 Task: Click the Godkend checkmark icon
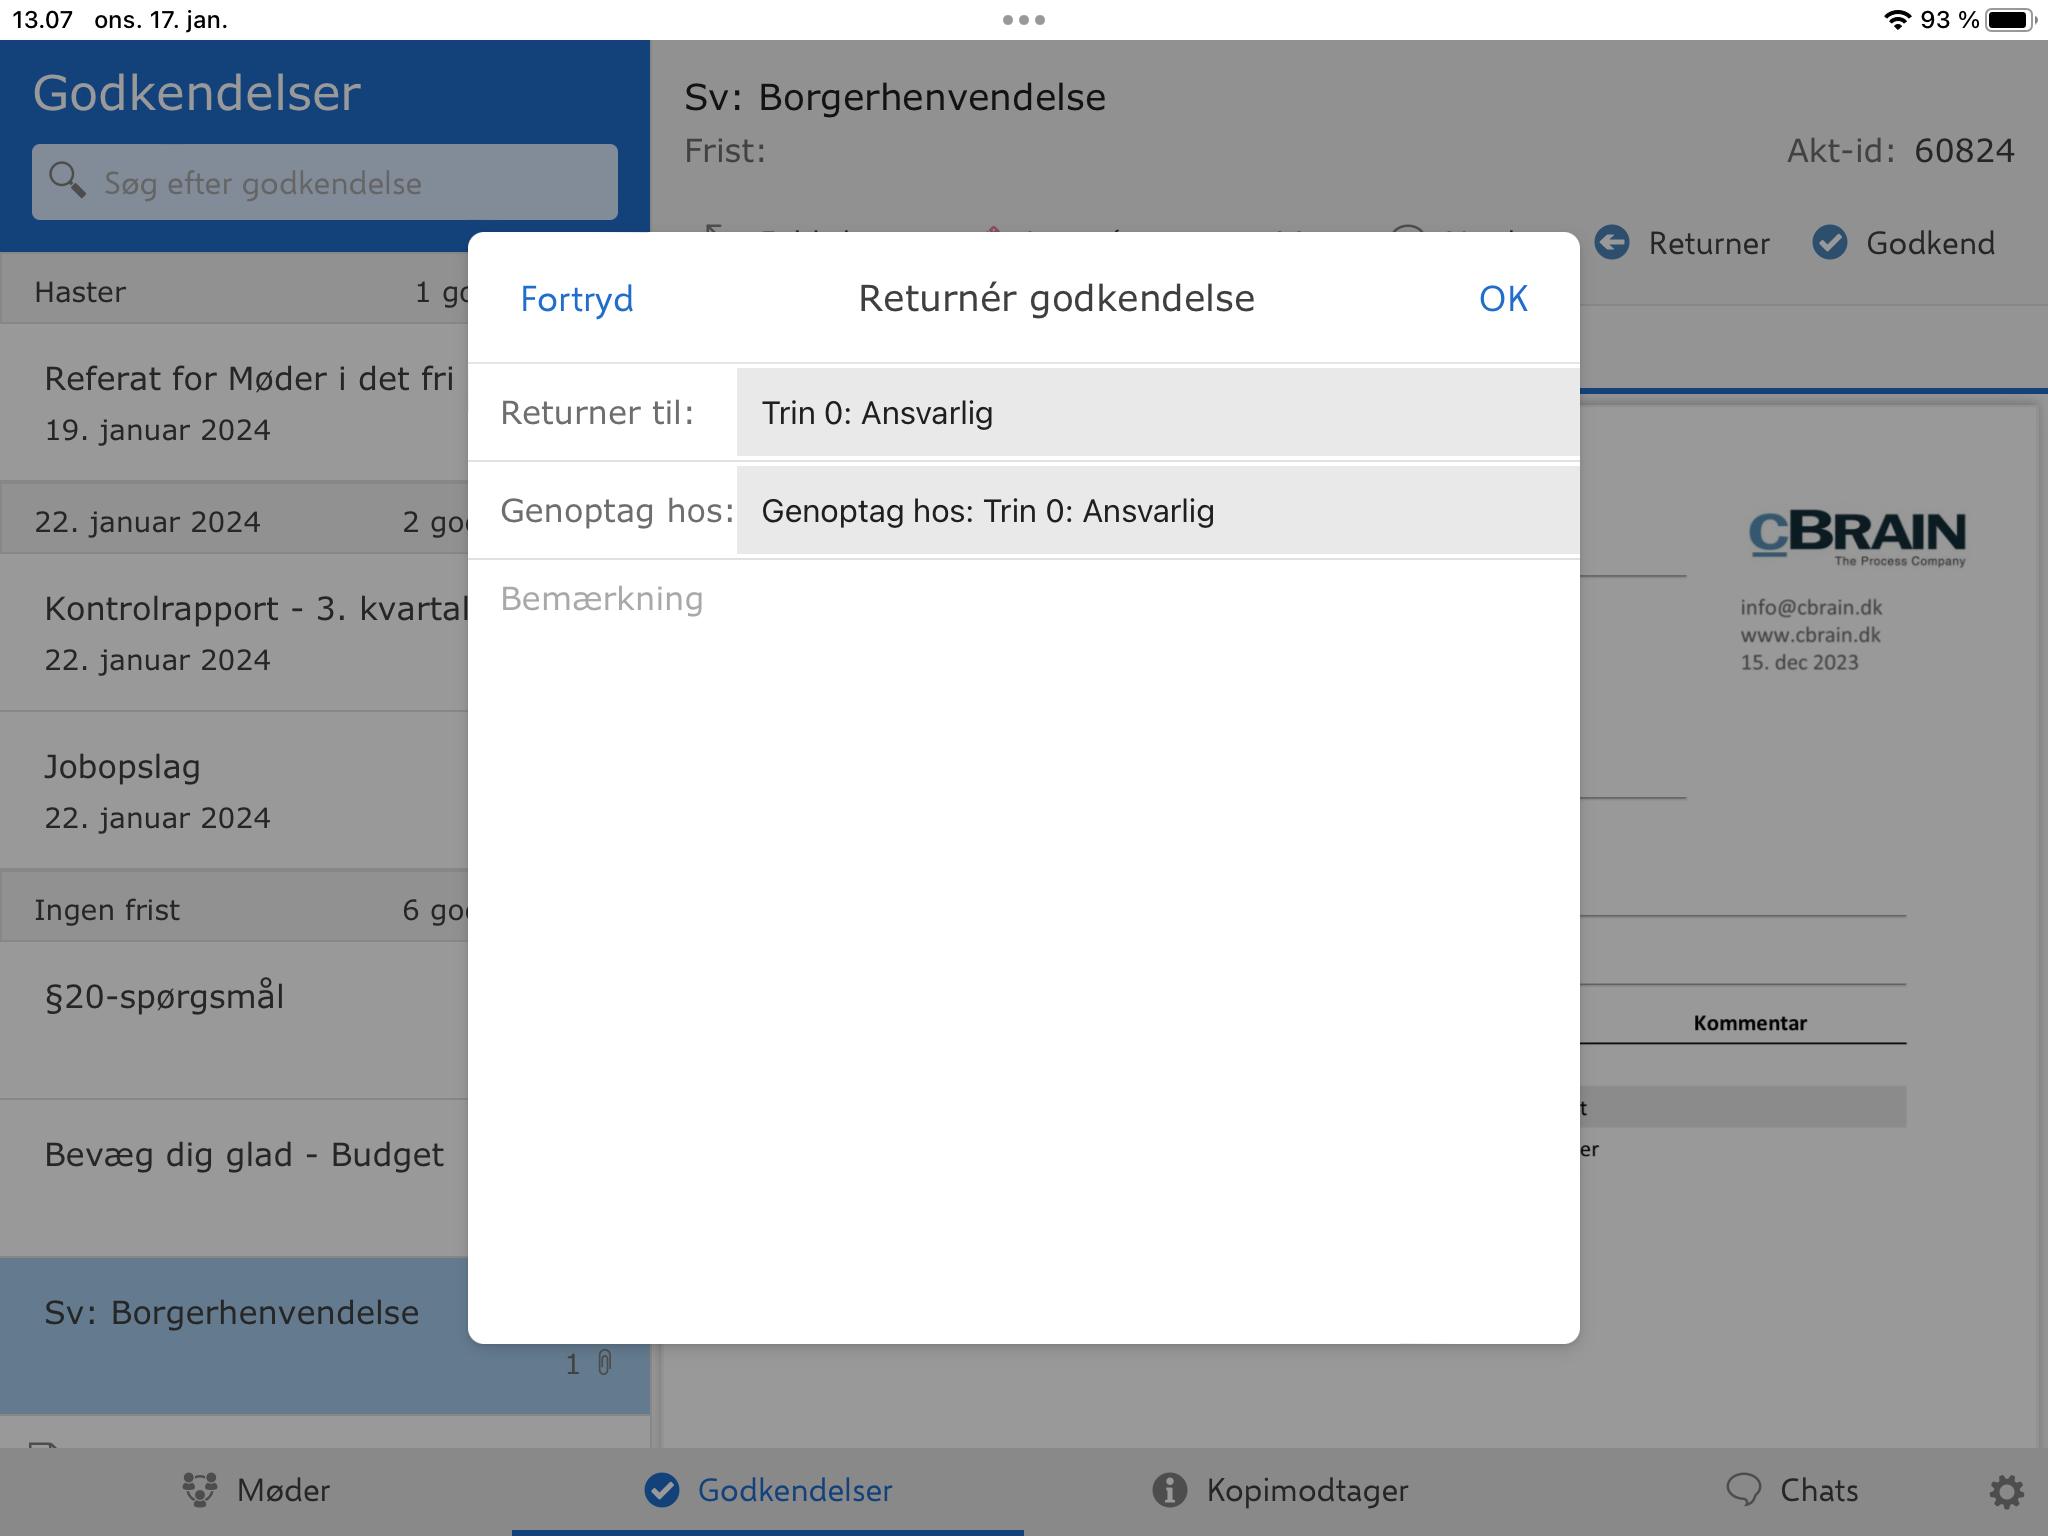(1830, 243)
